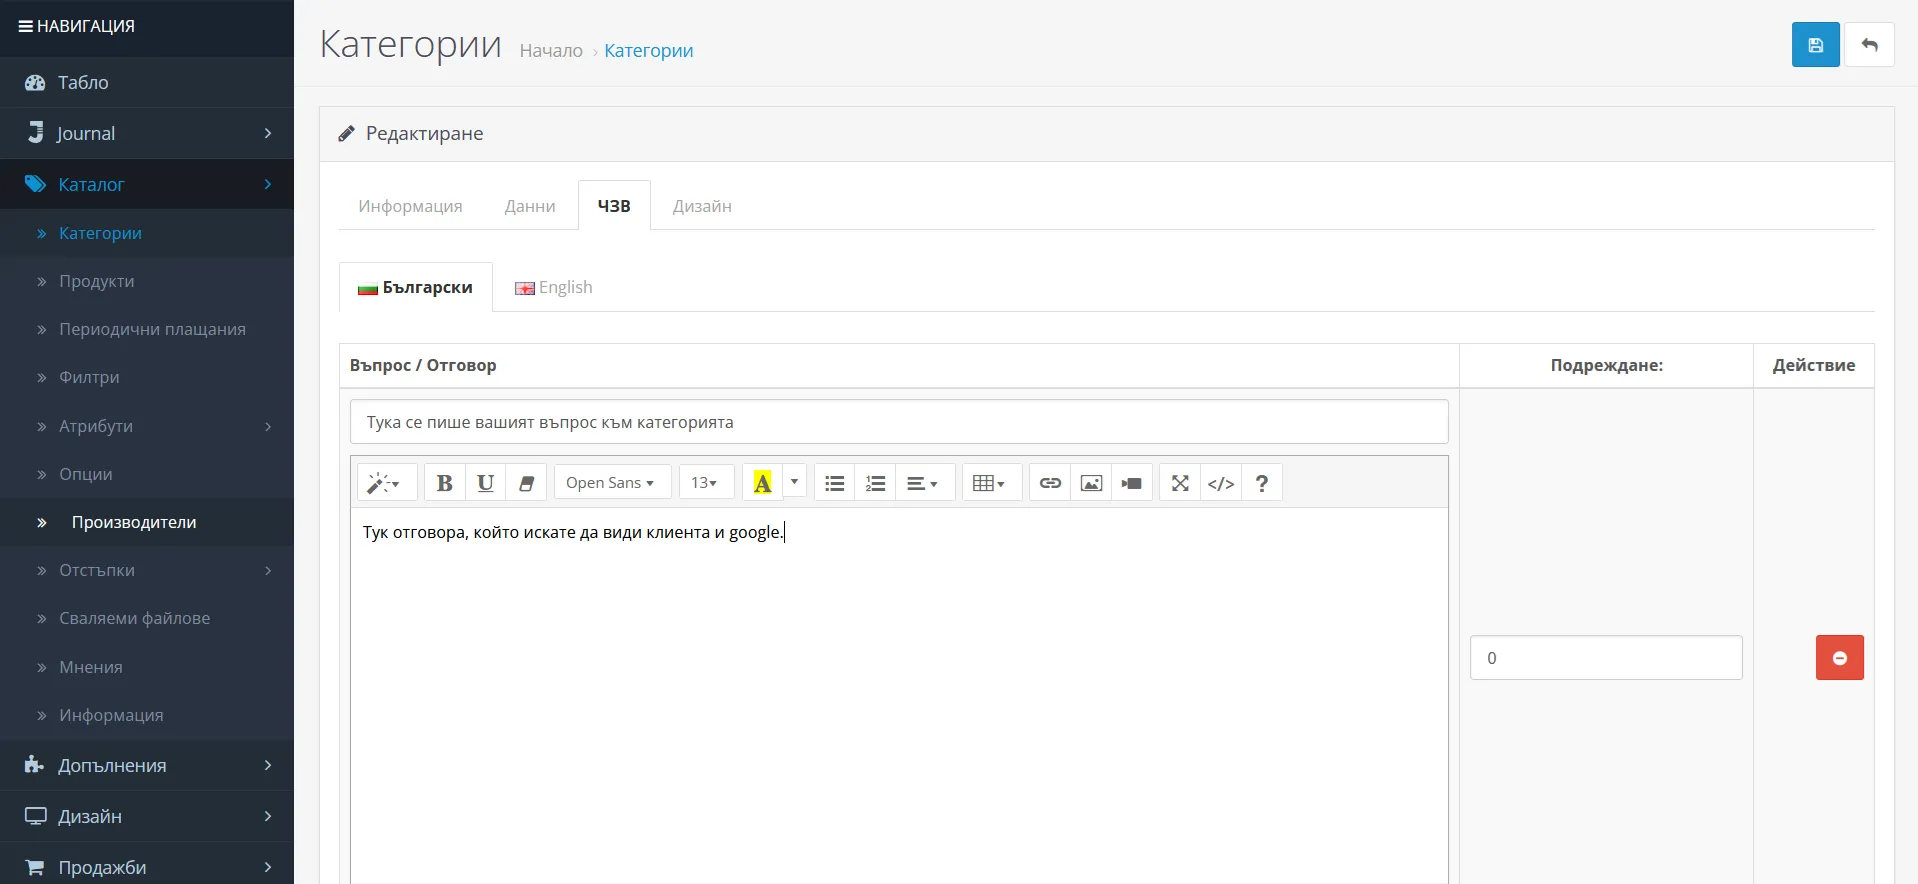This screenshot has width=1918, height=884.
Task: Click the question text input field
Action: 898,422
